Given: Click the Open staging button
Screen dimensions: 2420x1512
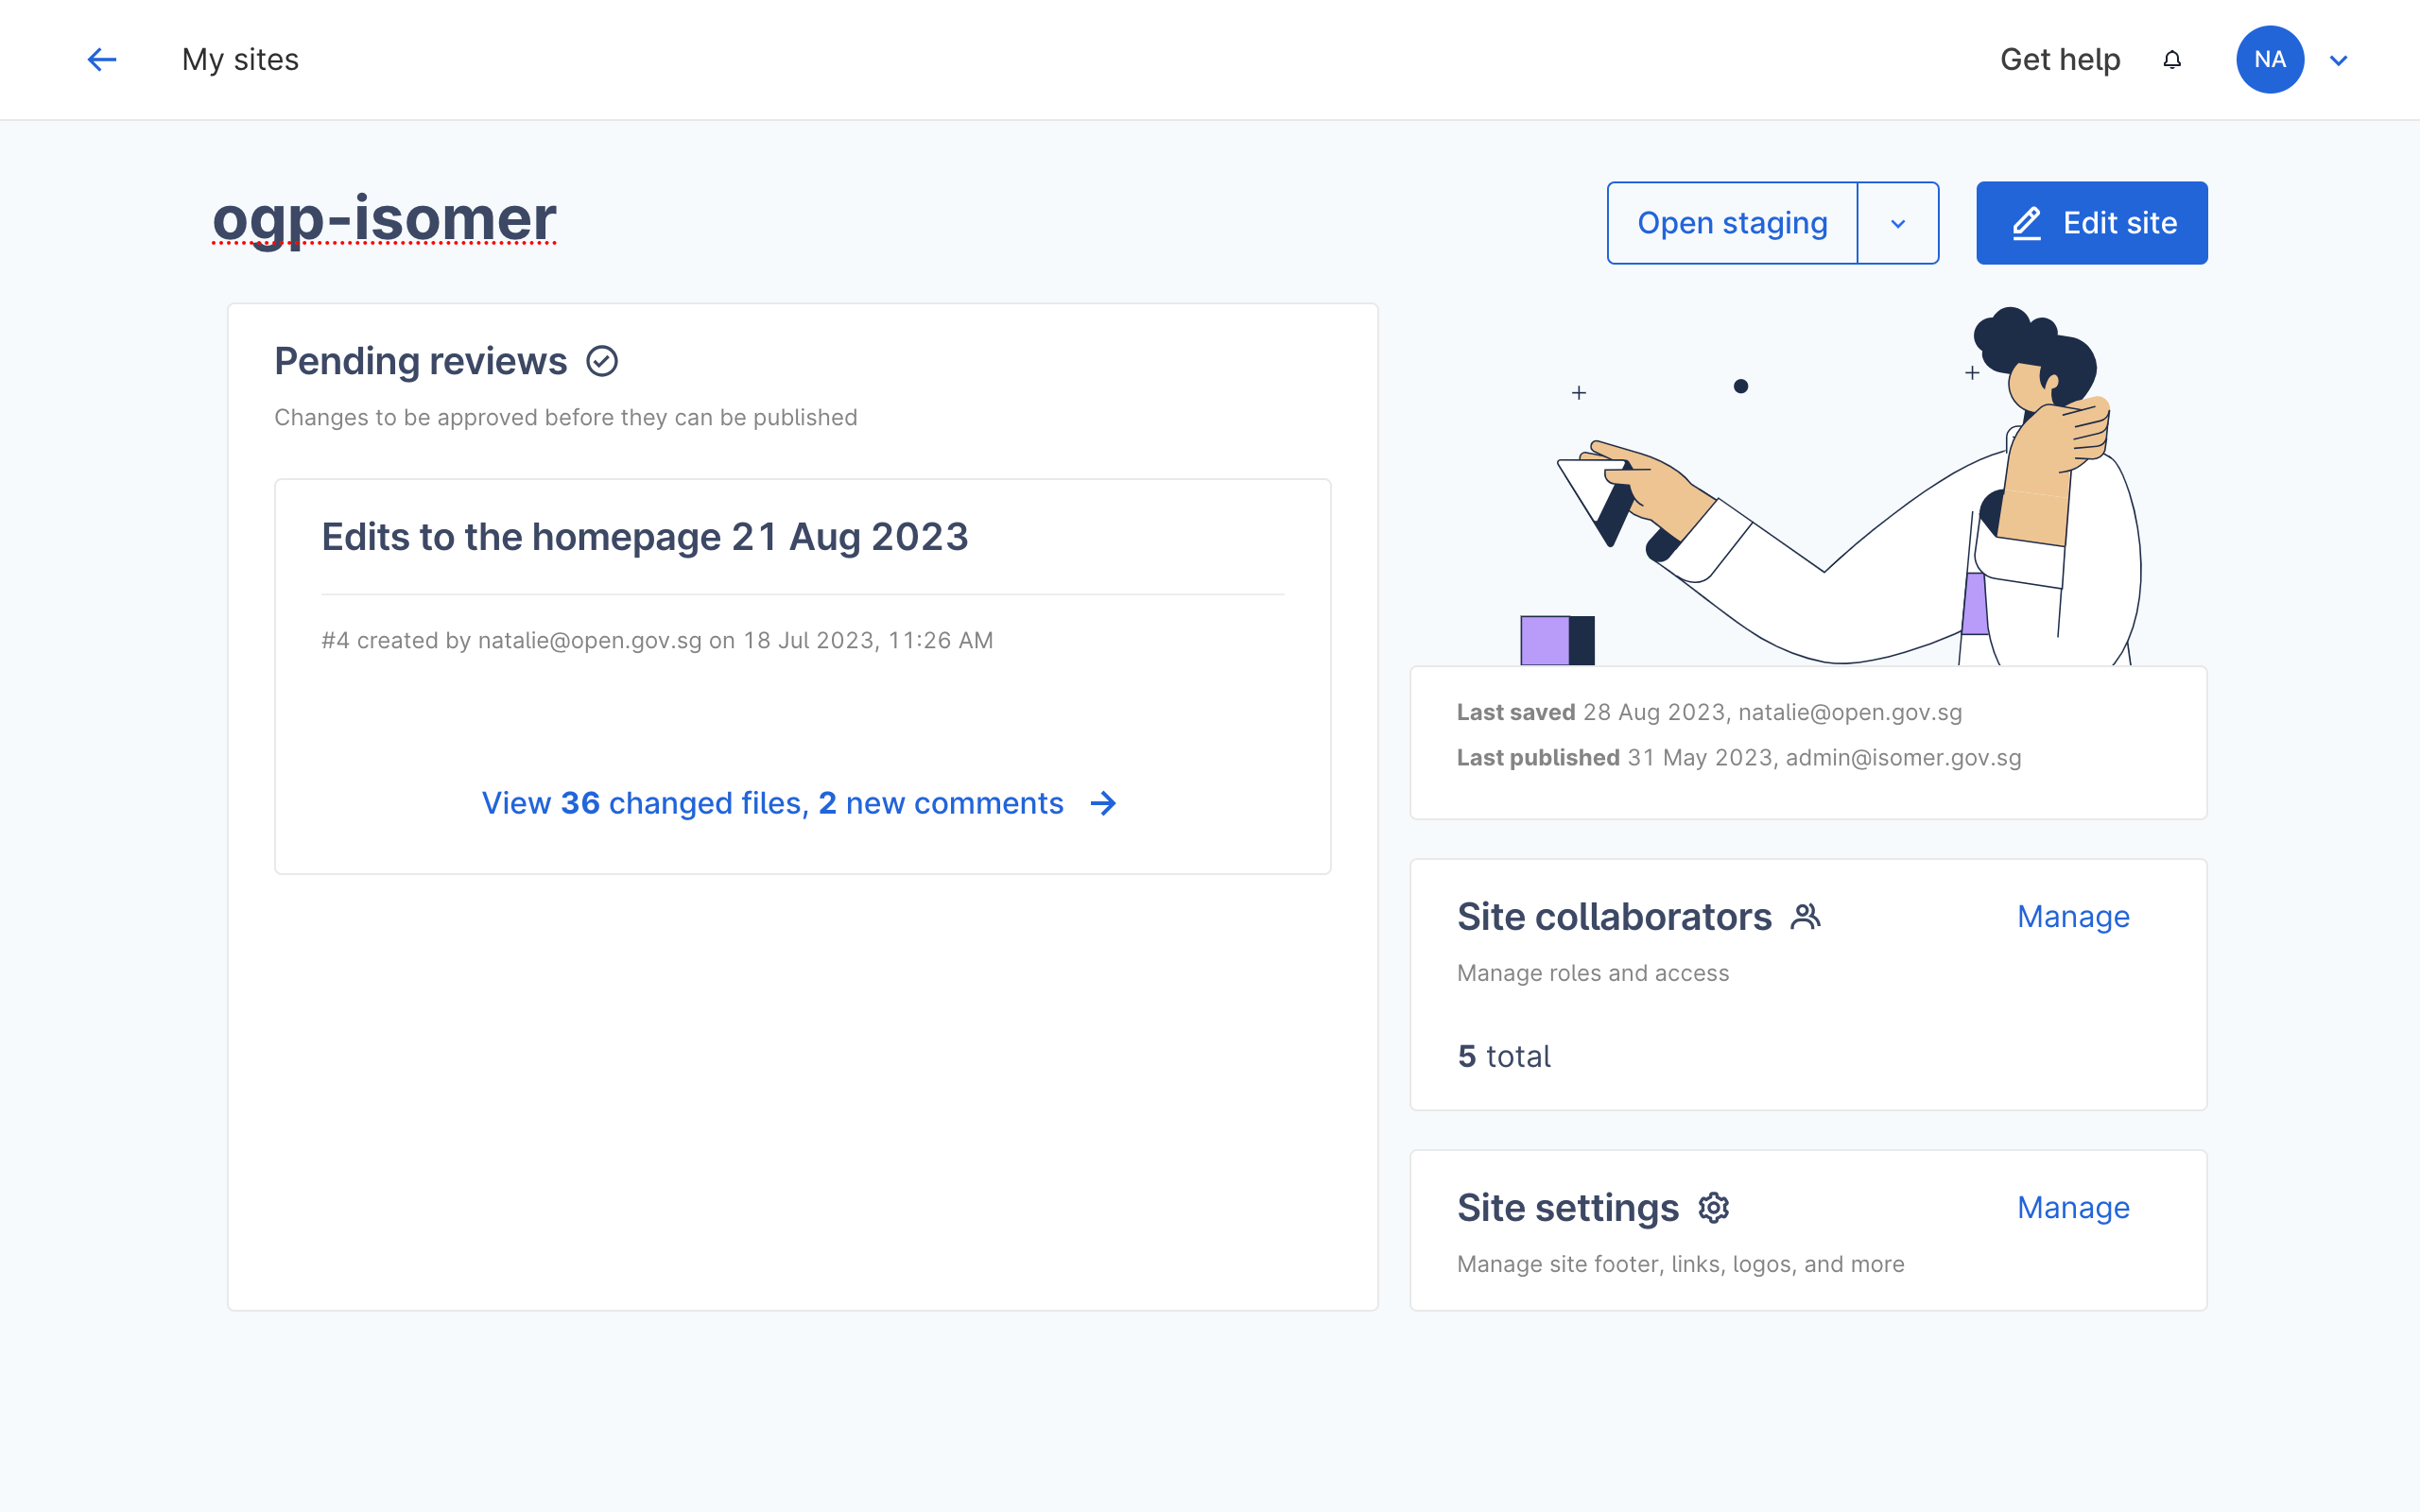Looking at the screenshot, I should pos(1732,223).
